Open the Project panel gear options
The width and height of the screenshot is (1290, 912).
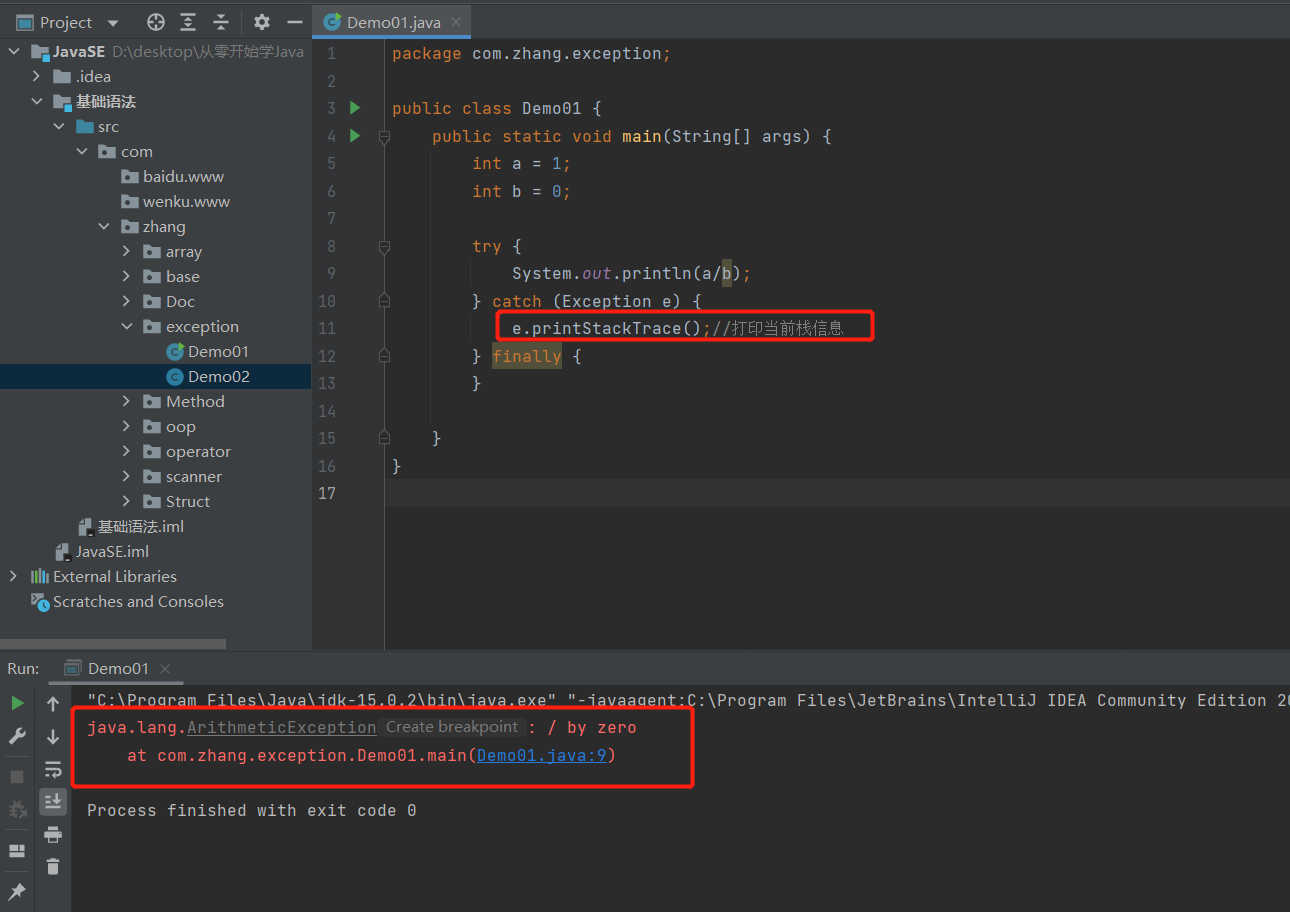[x=262, y=22]
